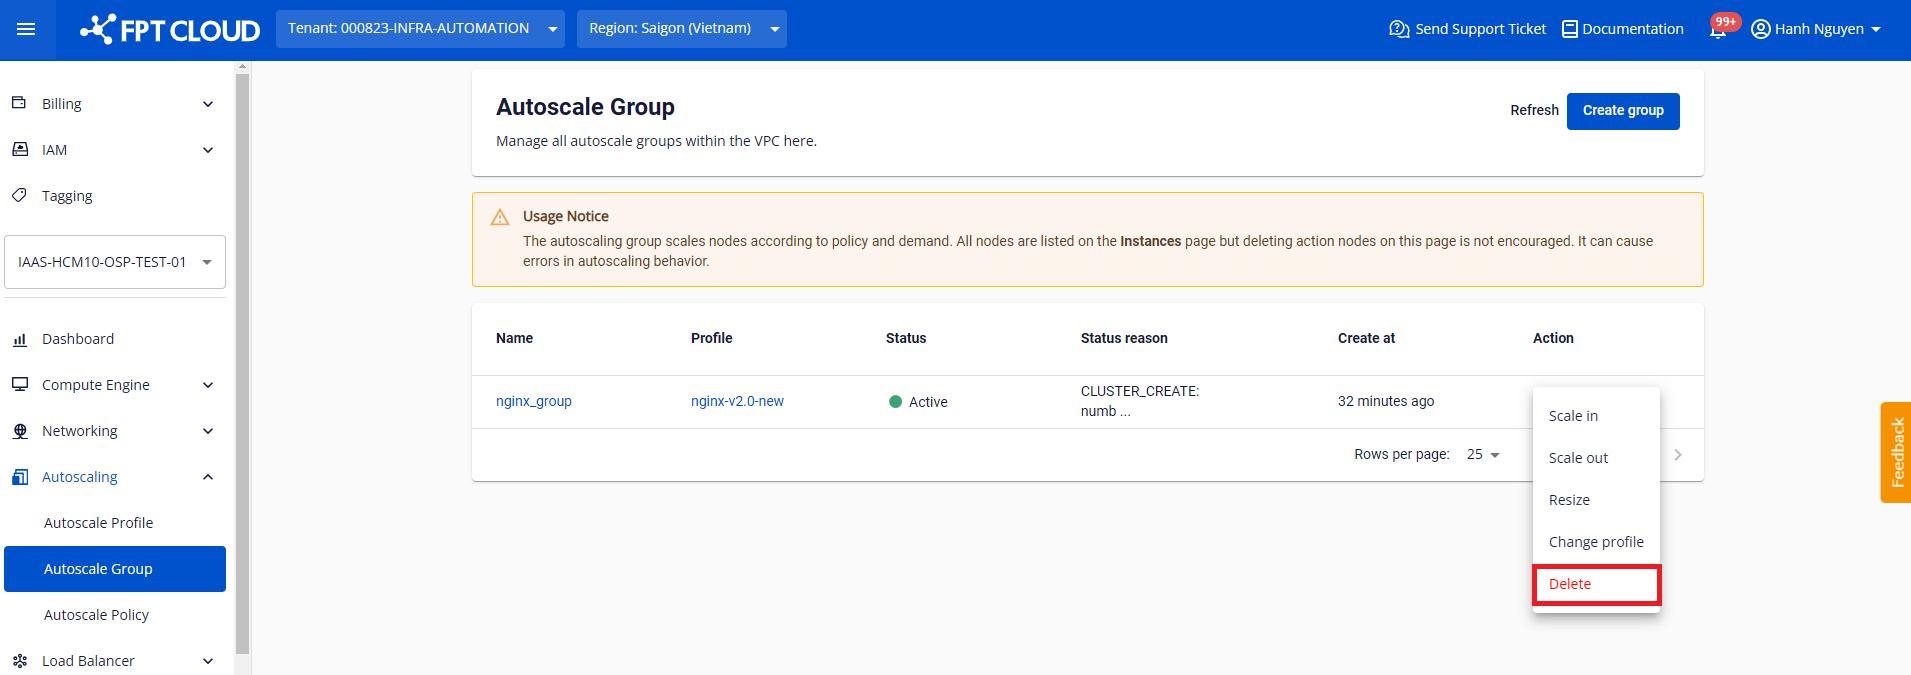The height and width of the screenshot is (675, 1911).
Task: Click the FPT Cloud logo
Action: (x=170, y=30)
